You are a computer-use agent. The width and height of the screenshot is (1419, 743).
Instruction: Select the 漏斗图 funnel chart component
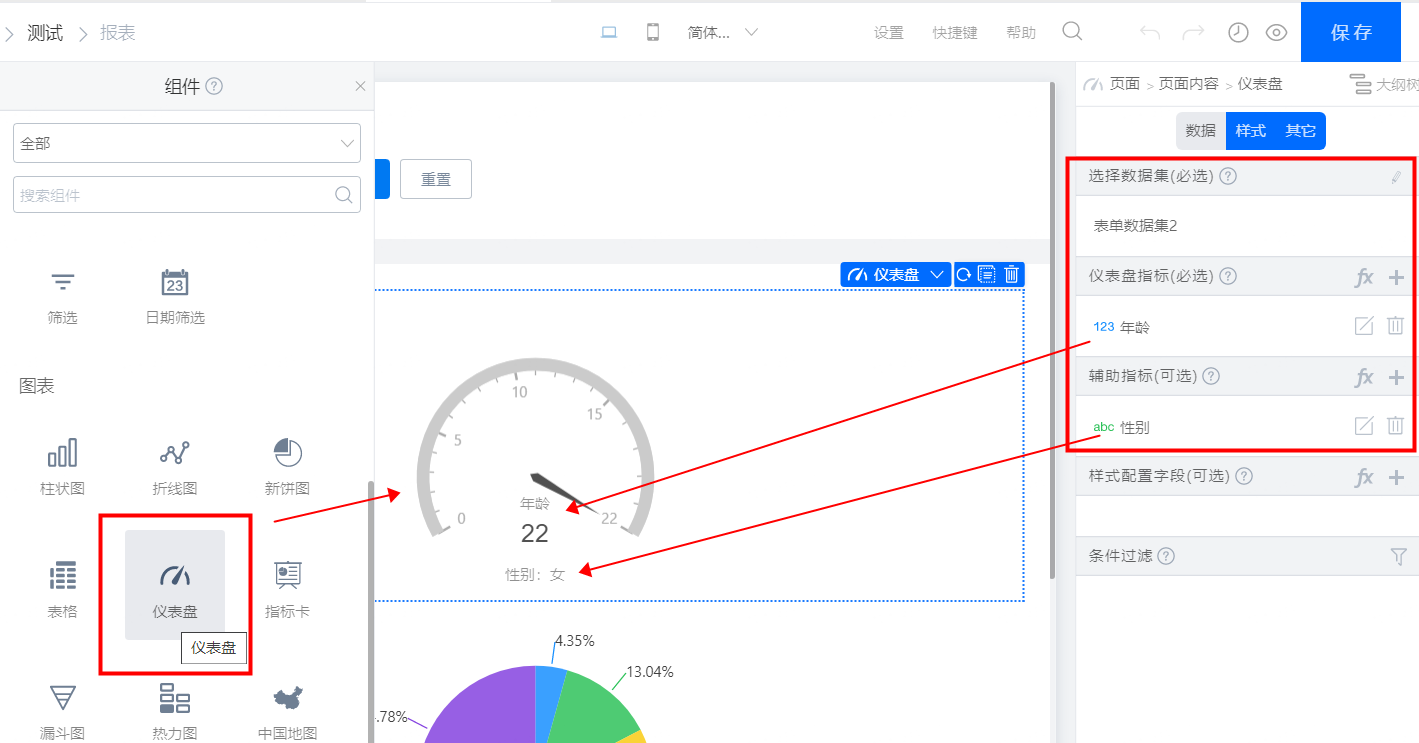pos(62,712)
